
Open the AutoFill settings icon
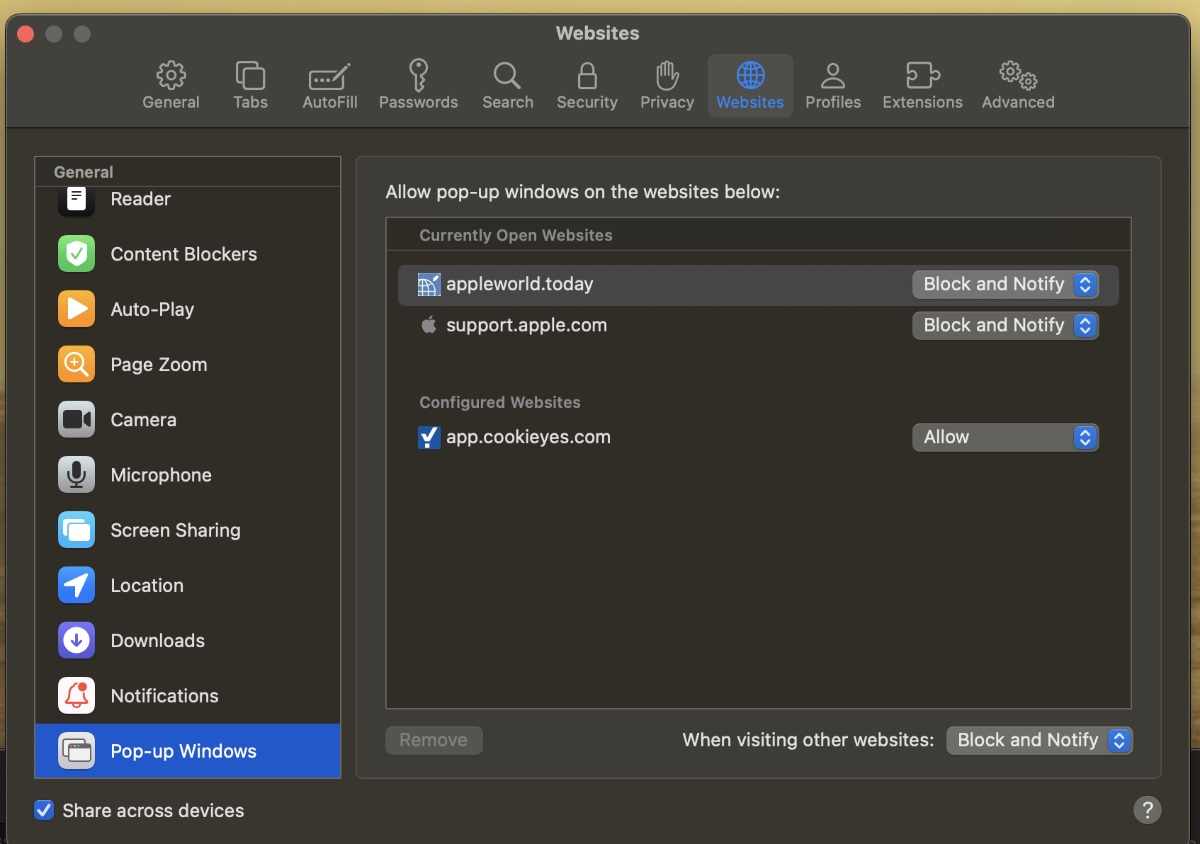coord(330,76)
